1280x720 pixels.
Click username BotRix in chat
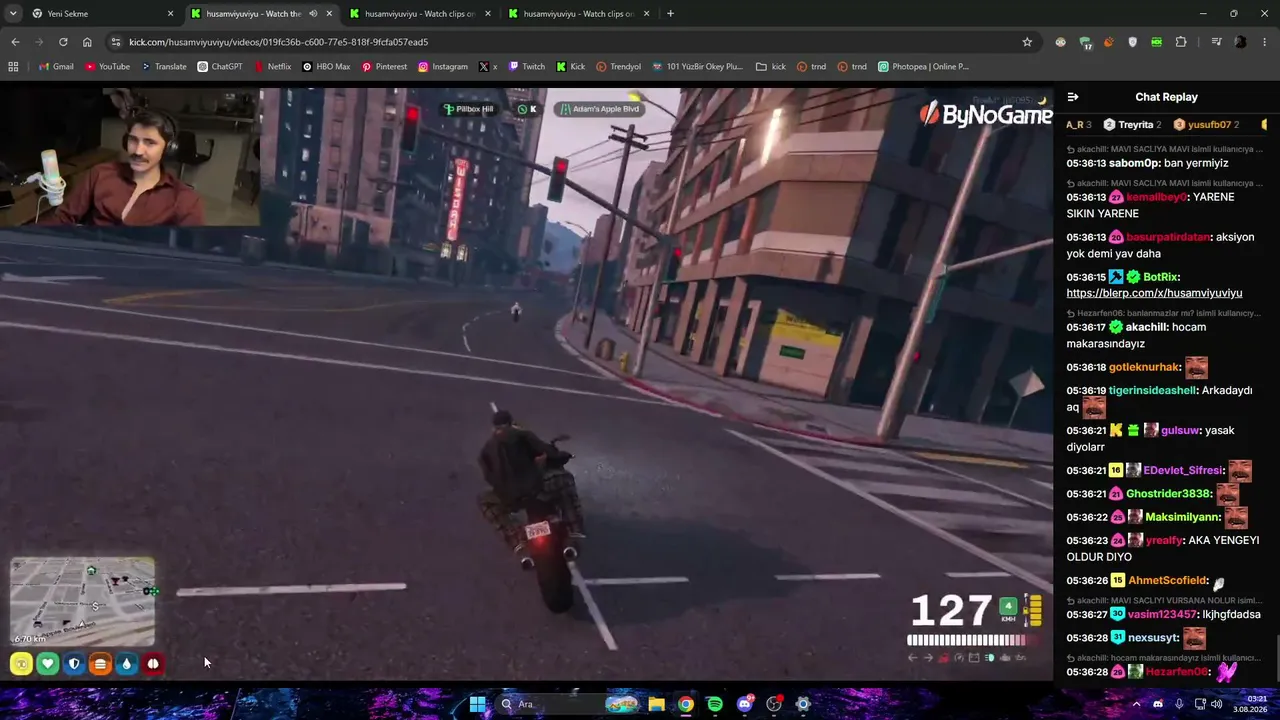pyautogui.click(x=1160, y=277)
